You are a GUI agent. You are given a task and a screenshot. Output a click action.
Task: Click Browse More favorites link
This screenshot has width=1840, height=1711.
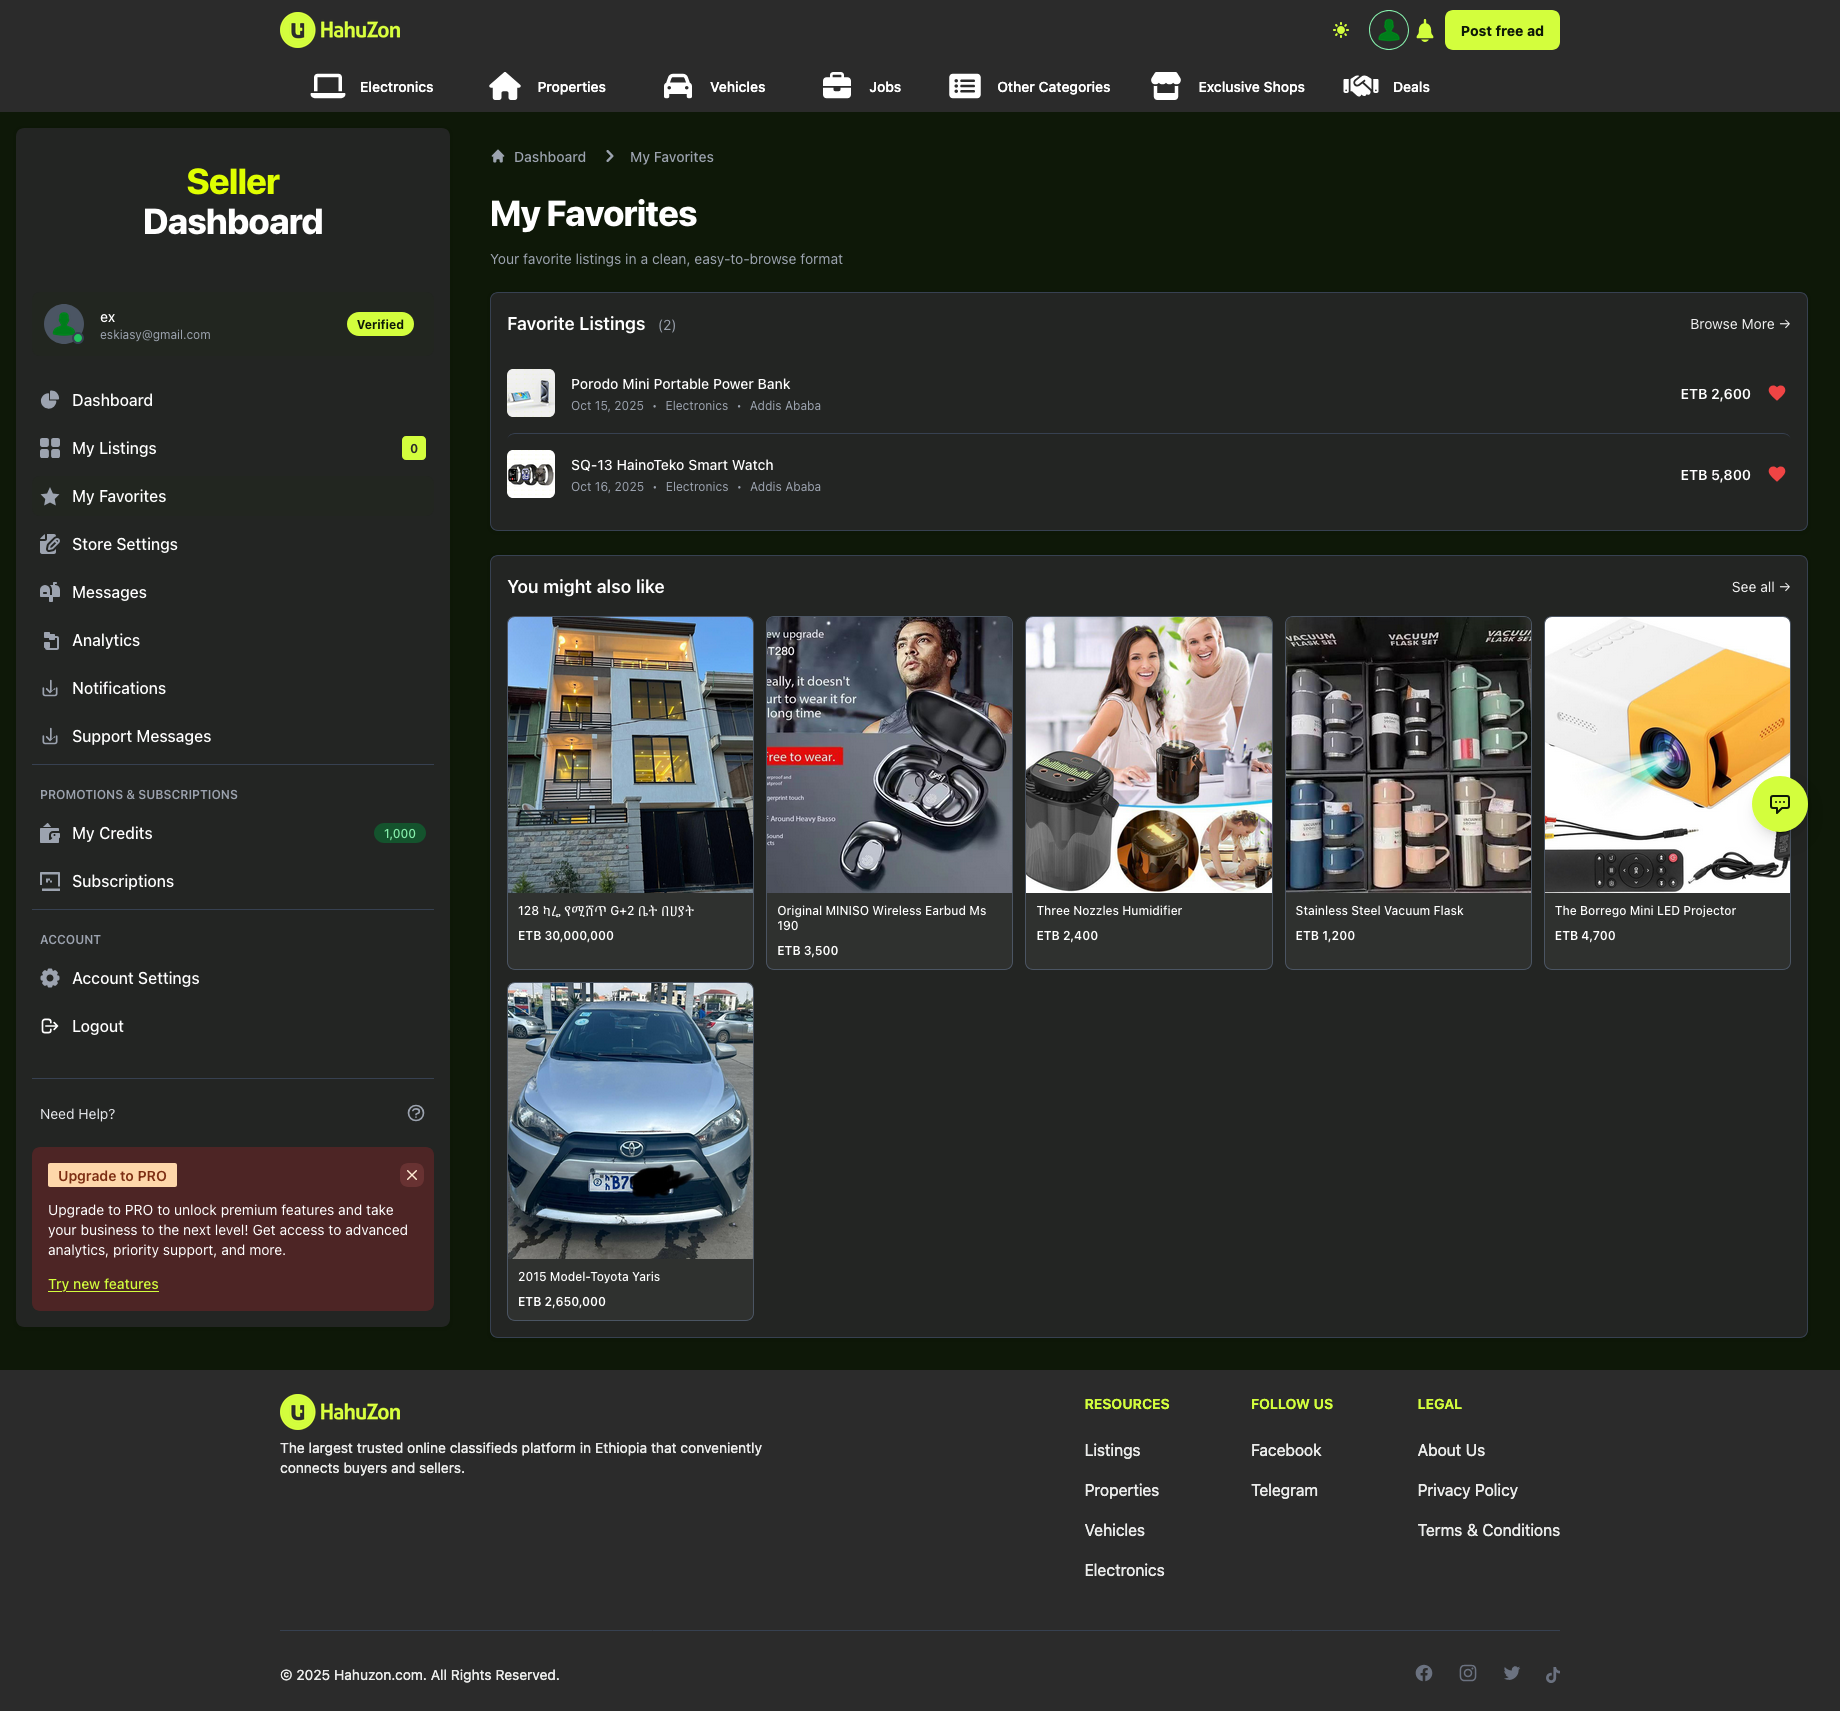tap(1739, 324)
